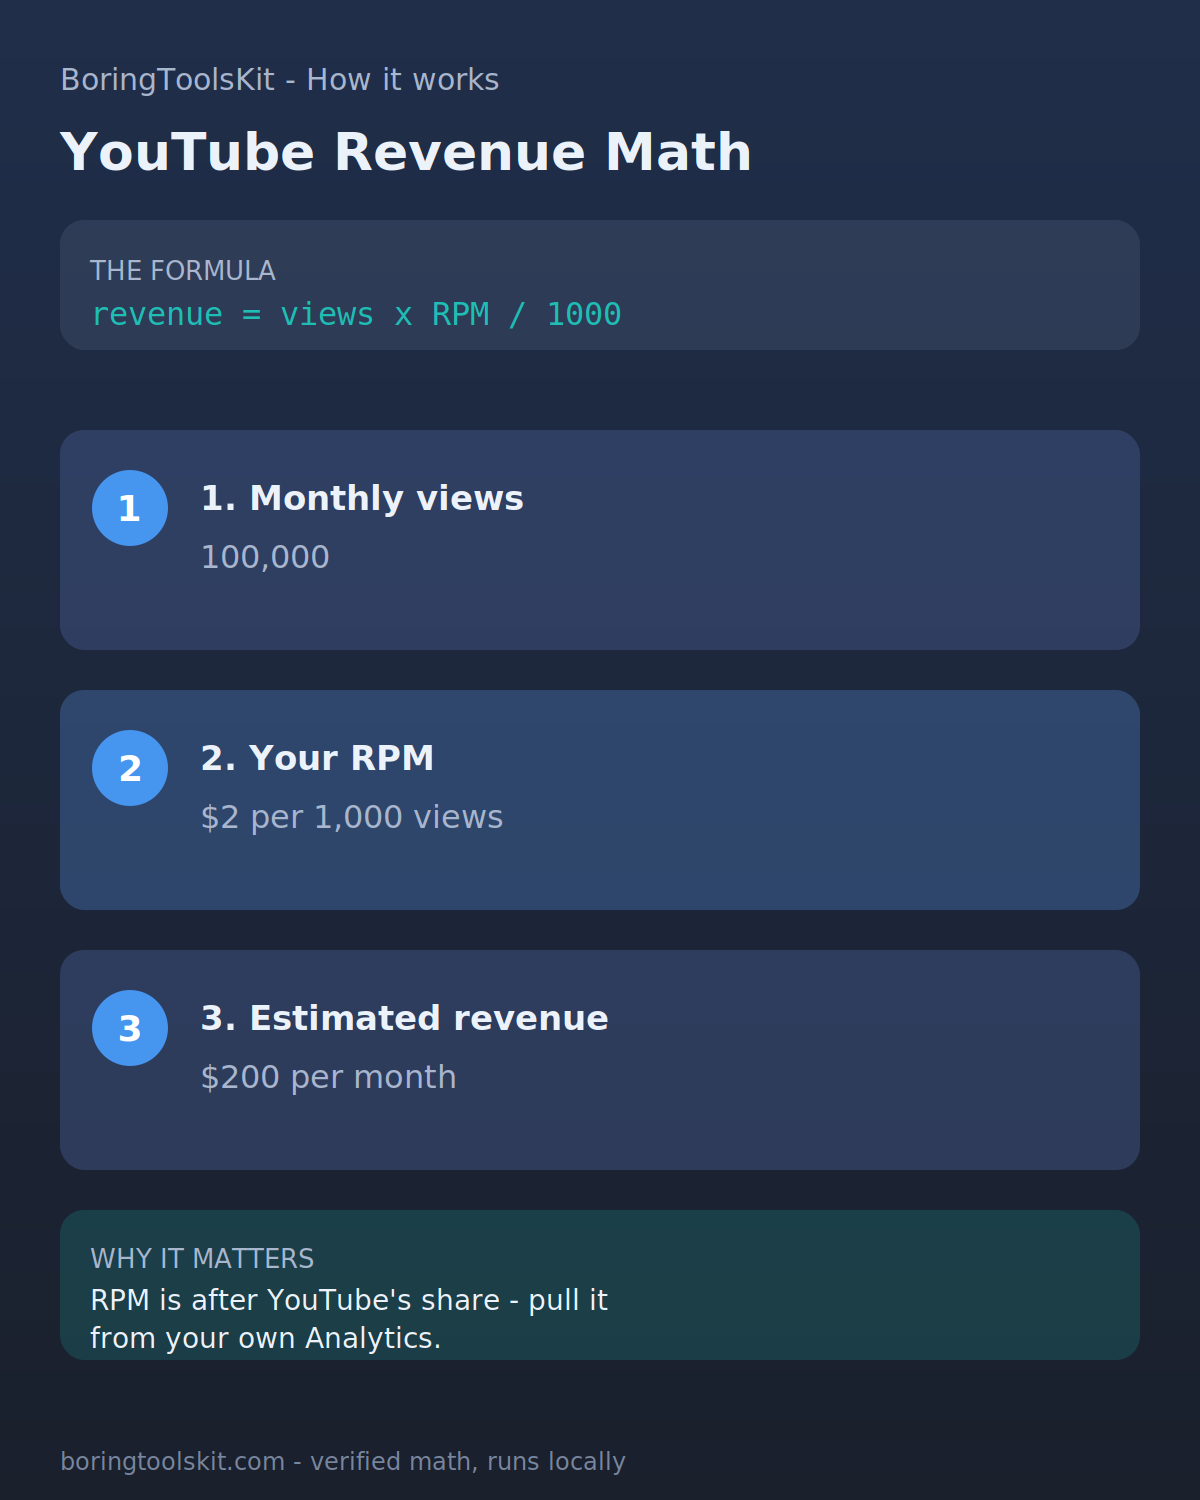Click 'BoringToolsKit - How it works' header text
Image resolution: width=1200 pixels, height=1500 pixels.
pyautogui.click(x=280, y=80)
